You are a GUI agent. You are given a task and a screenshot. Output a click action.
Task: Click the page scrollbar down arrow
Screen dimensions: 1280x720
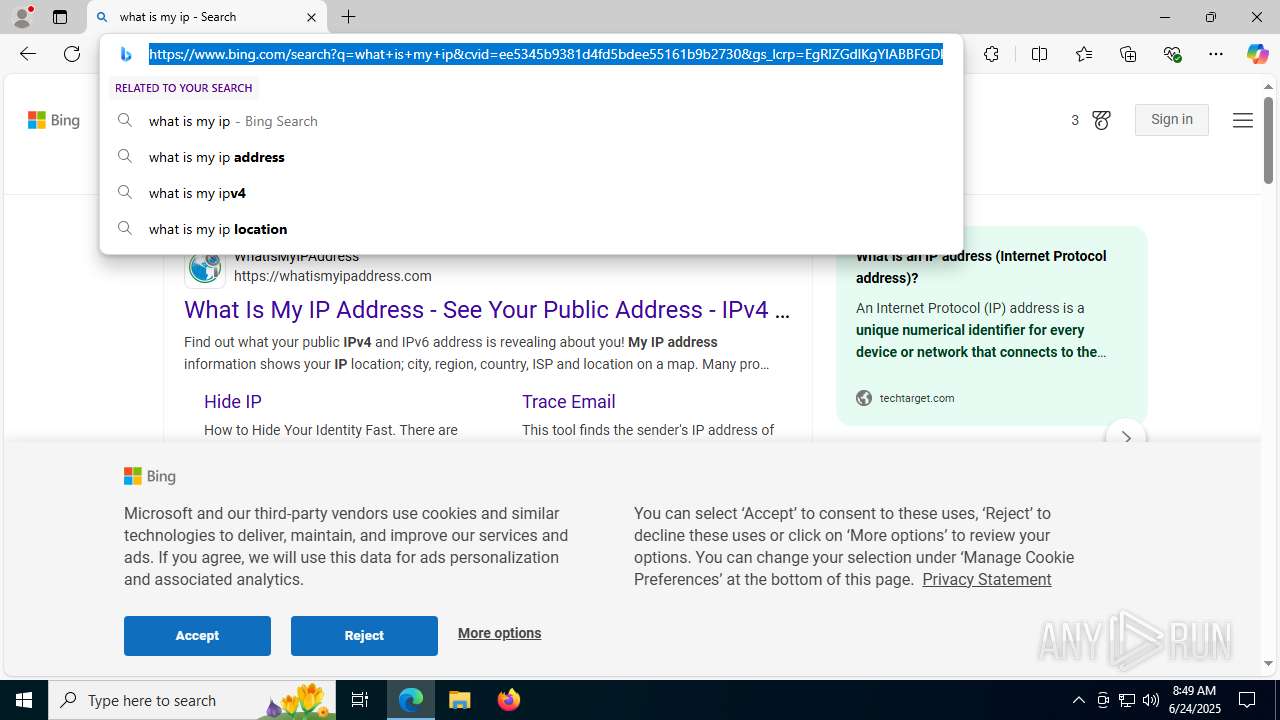click(x=1268, y=664)
